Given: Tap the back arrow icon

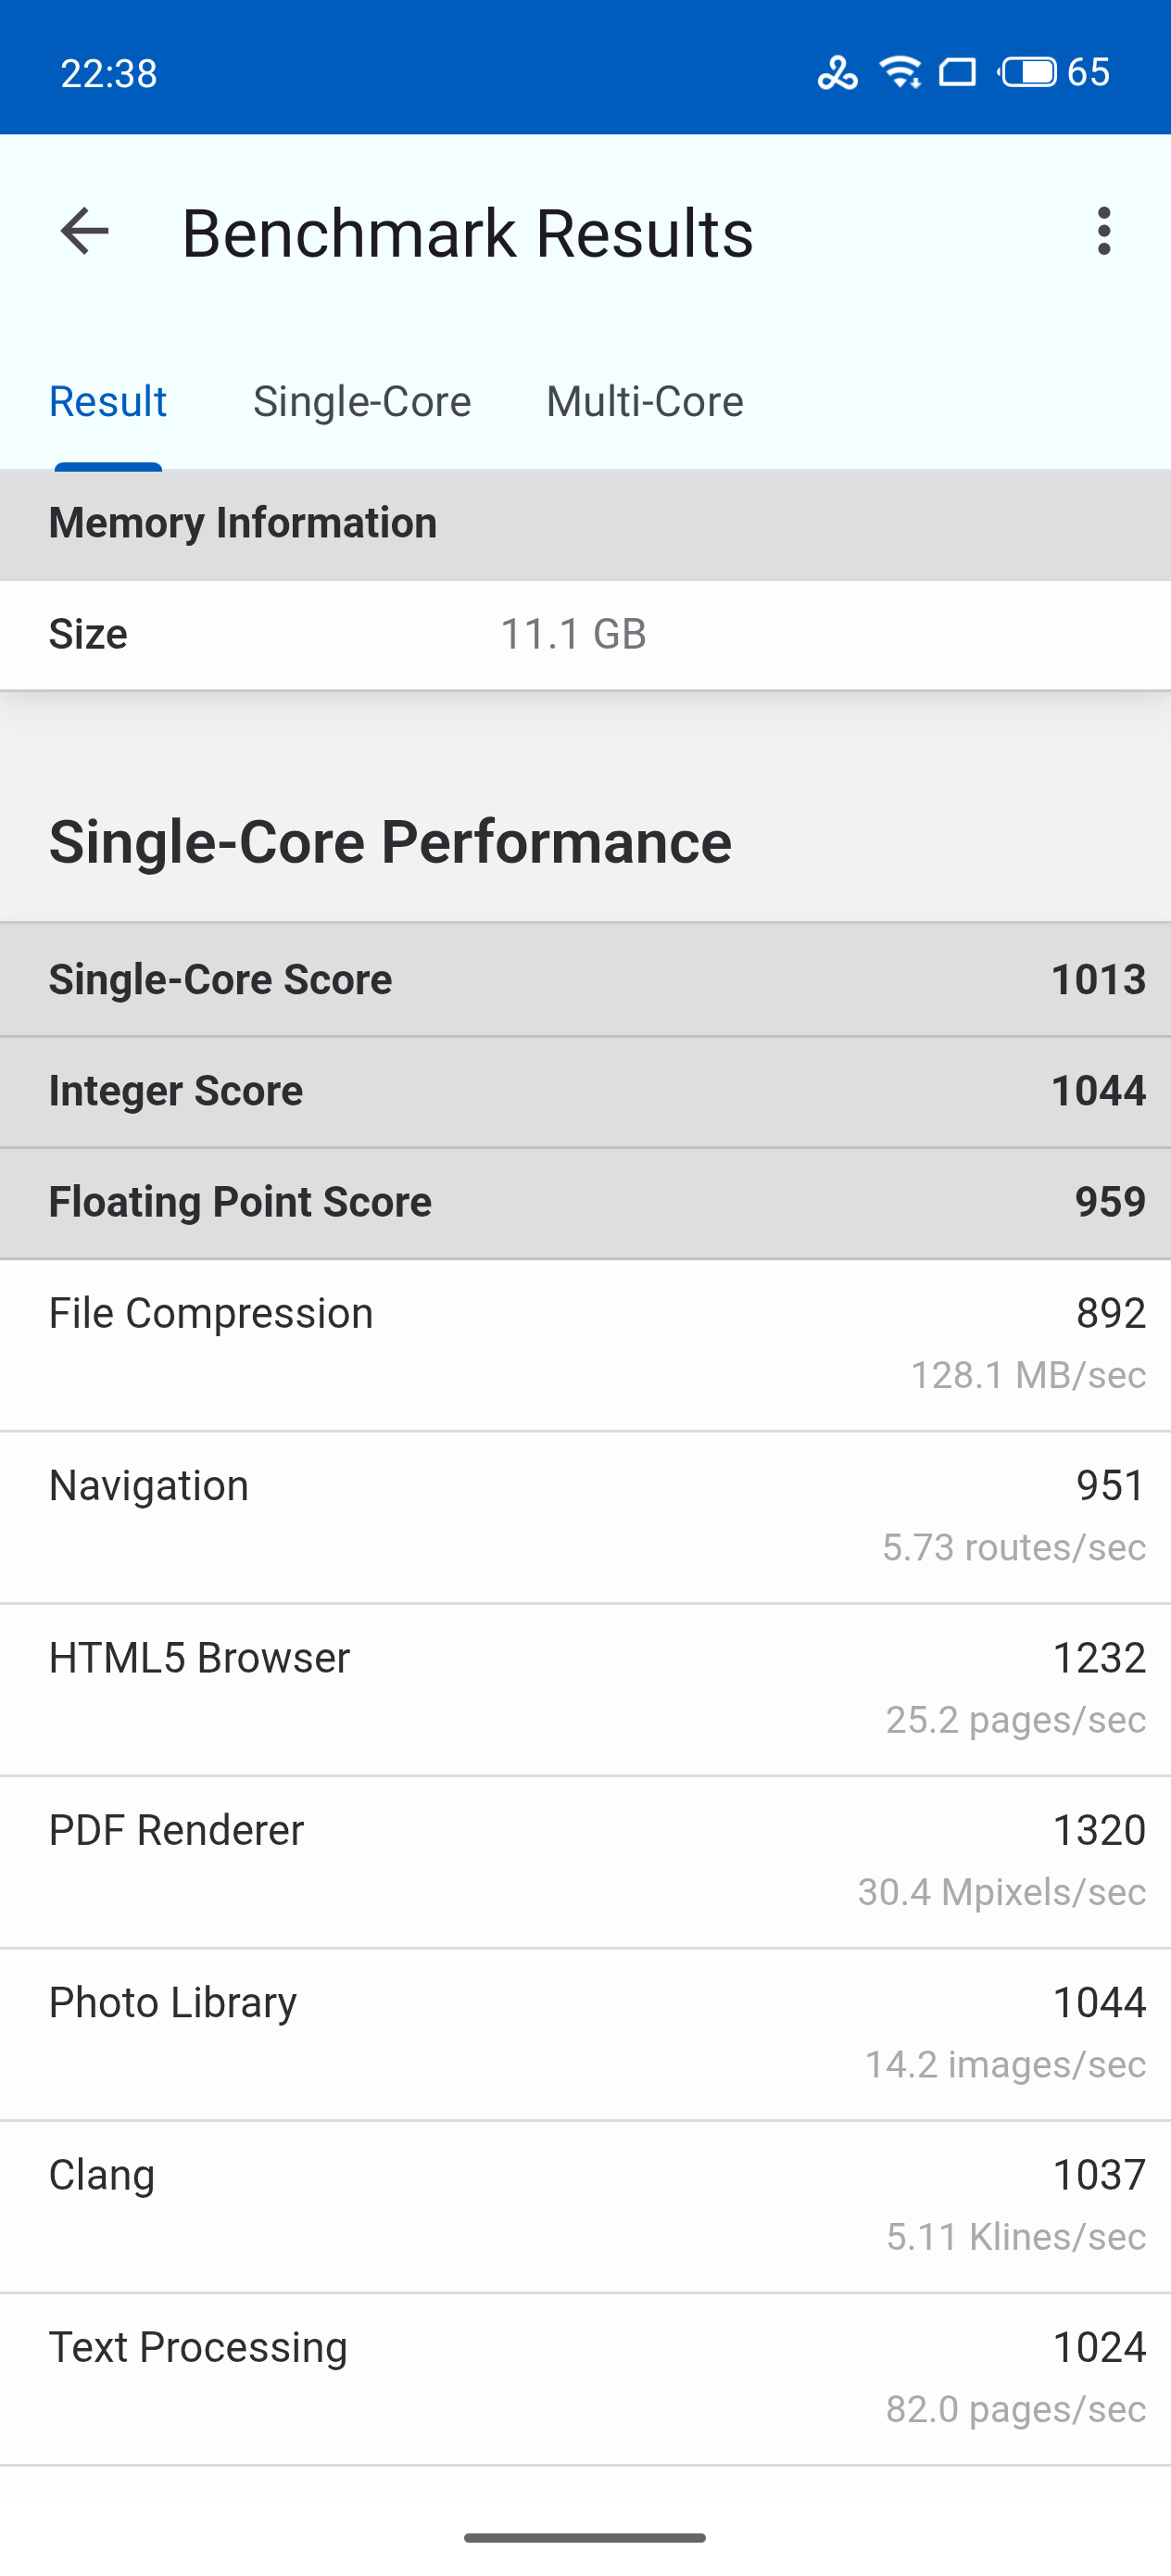Looking at the screenshot, I should tap(84, 232).
